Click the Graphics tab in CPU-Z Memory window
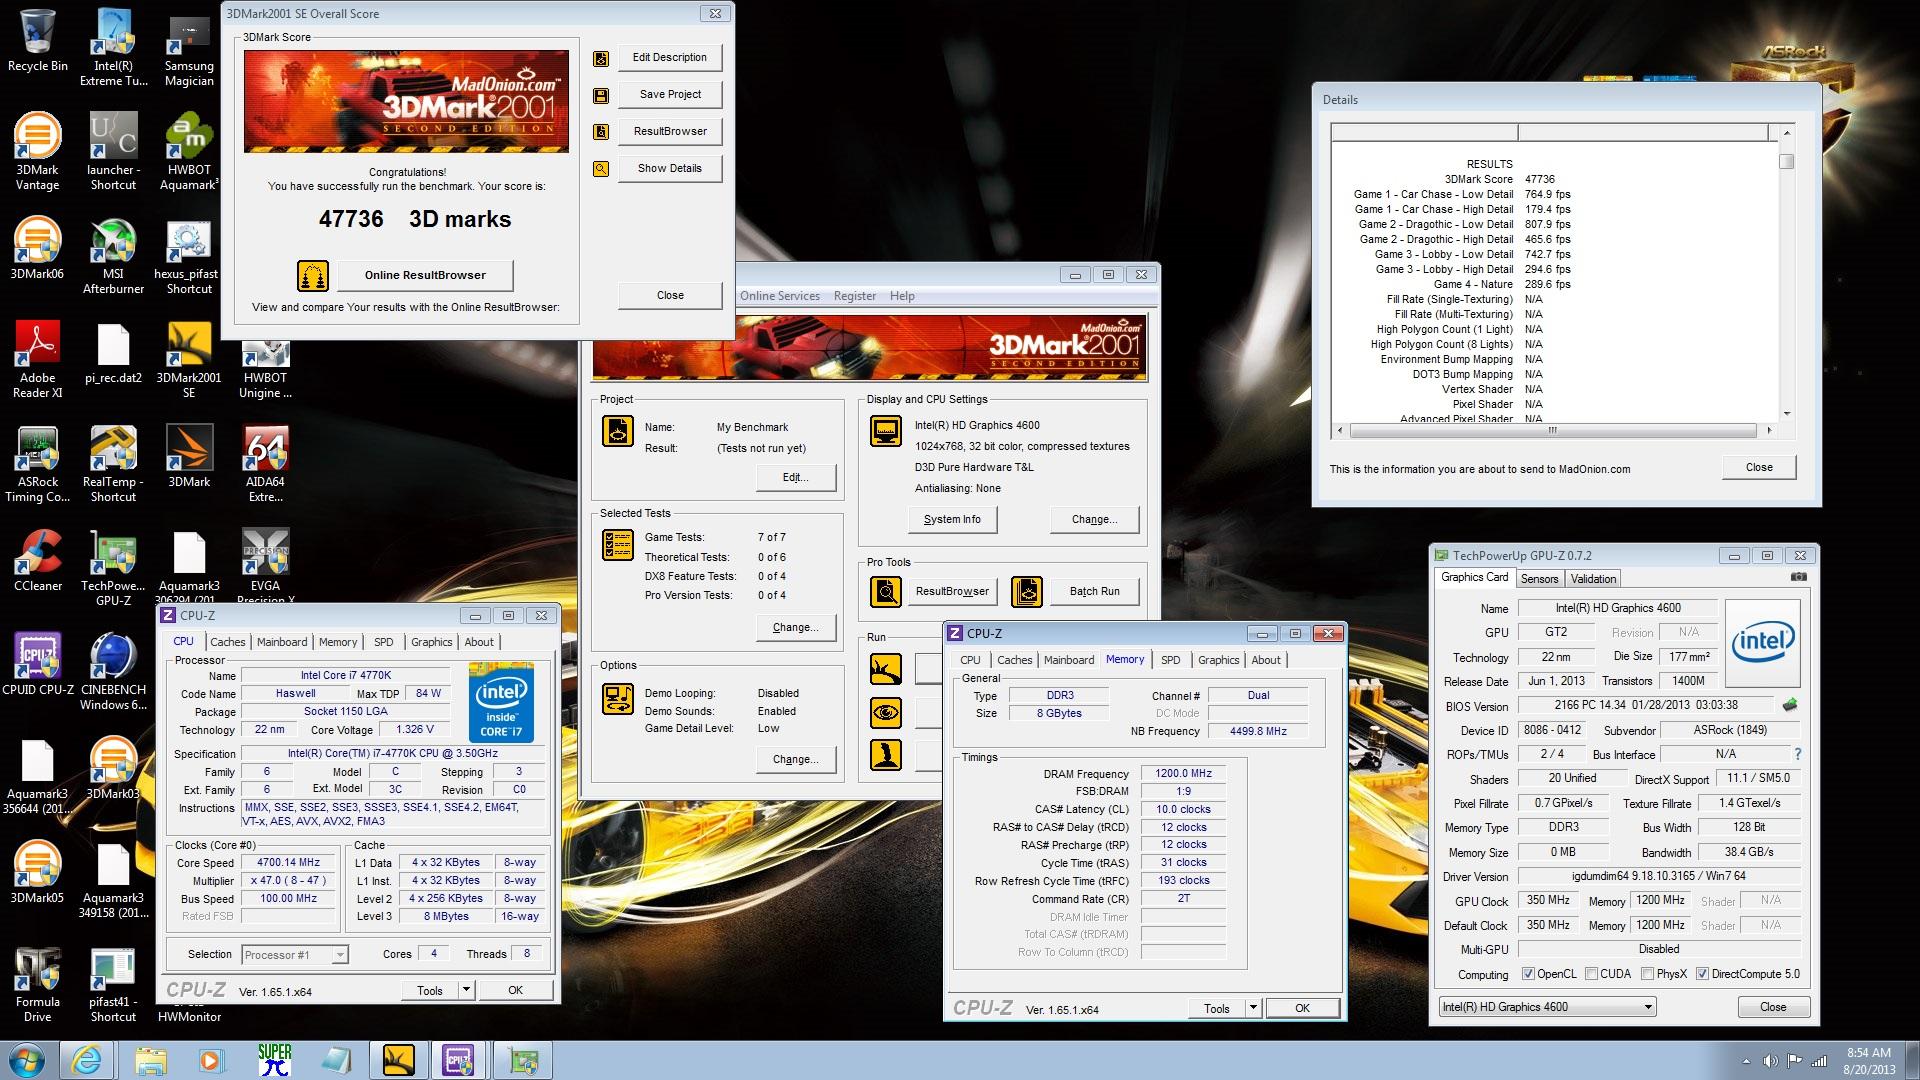 point(1218,660)
